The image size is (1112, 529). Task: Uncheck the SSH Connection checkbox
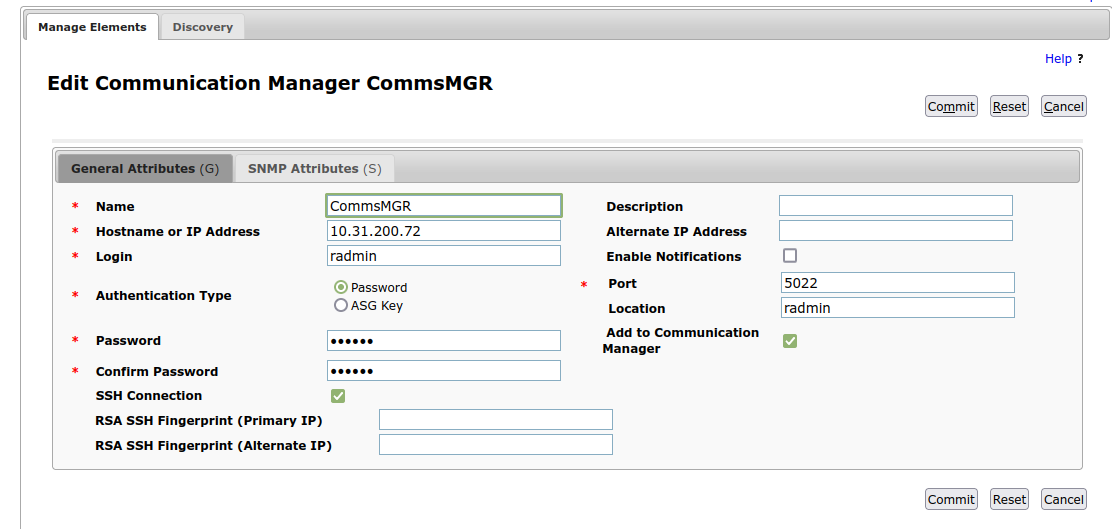coord(338,396)
